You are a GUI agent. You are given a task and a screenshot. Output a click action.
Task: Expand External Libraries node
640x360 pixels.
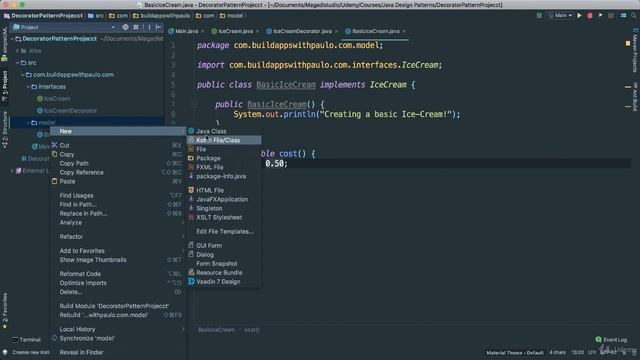tap(12, 171)
